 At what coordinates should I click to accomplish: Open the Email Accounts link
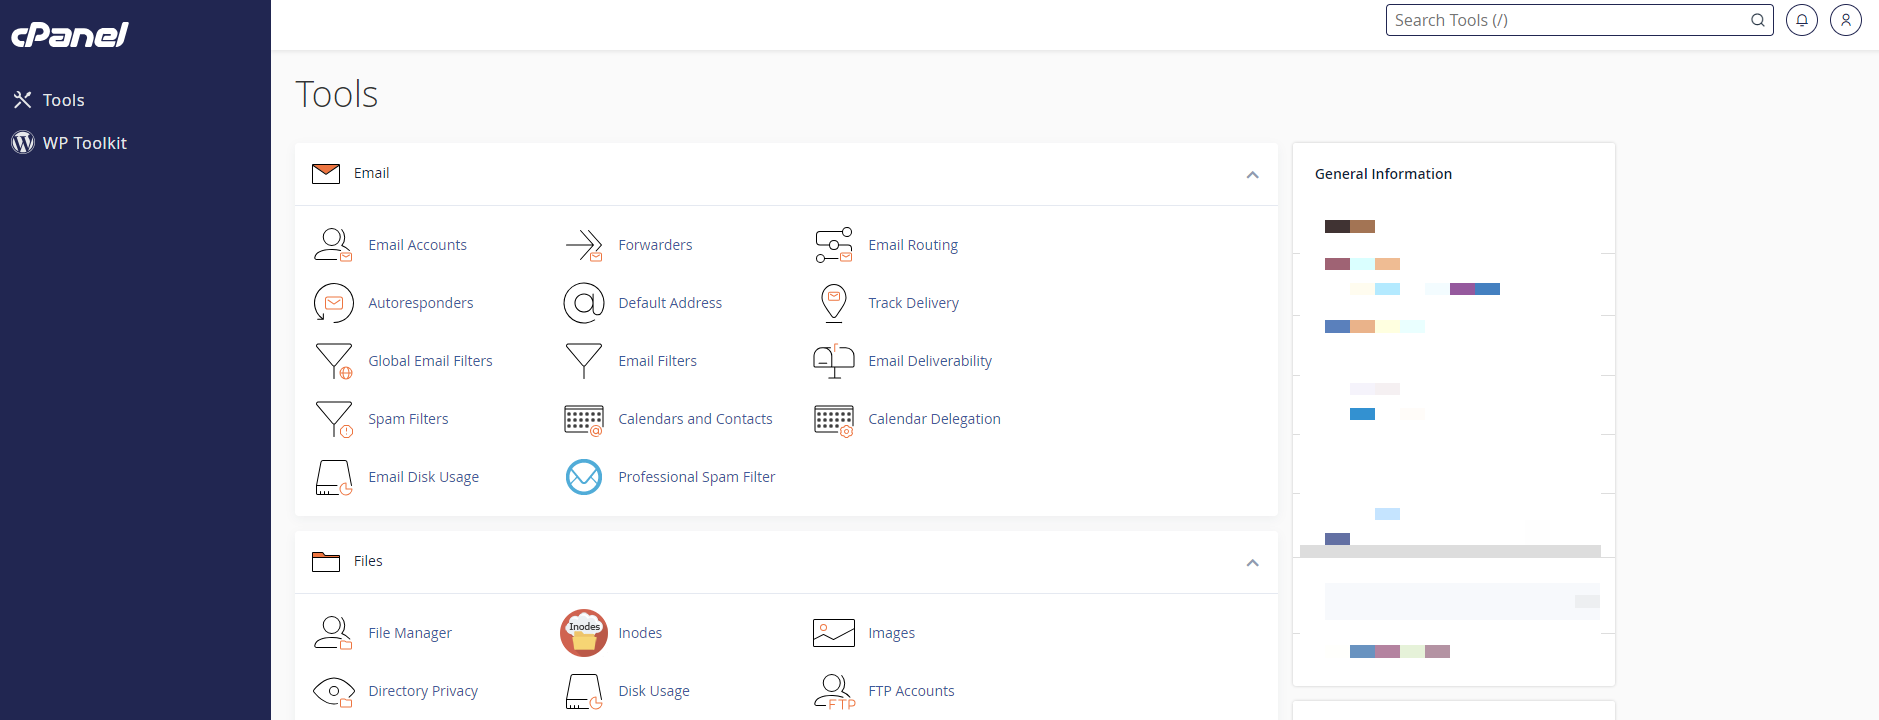[417, 245]
